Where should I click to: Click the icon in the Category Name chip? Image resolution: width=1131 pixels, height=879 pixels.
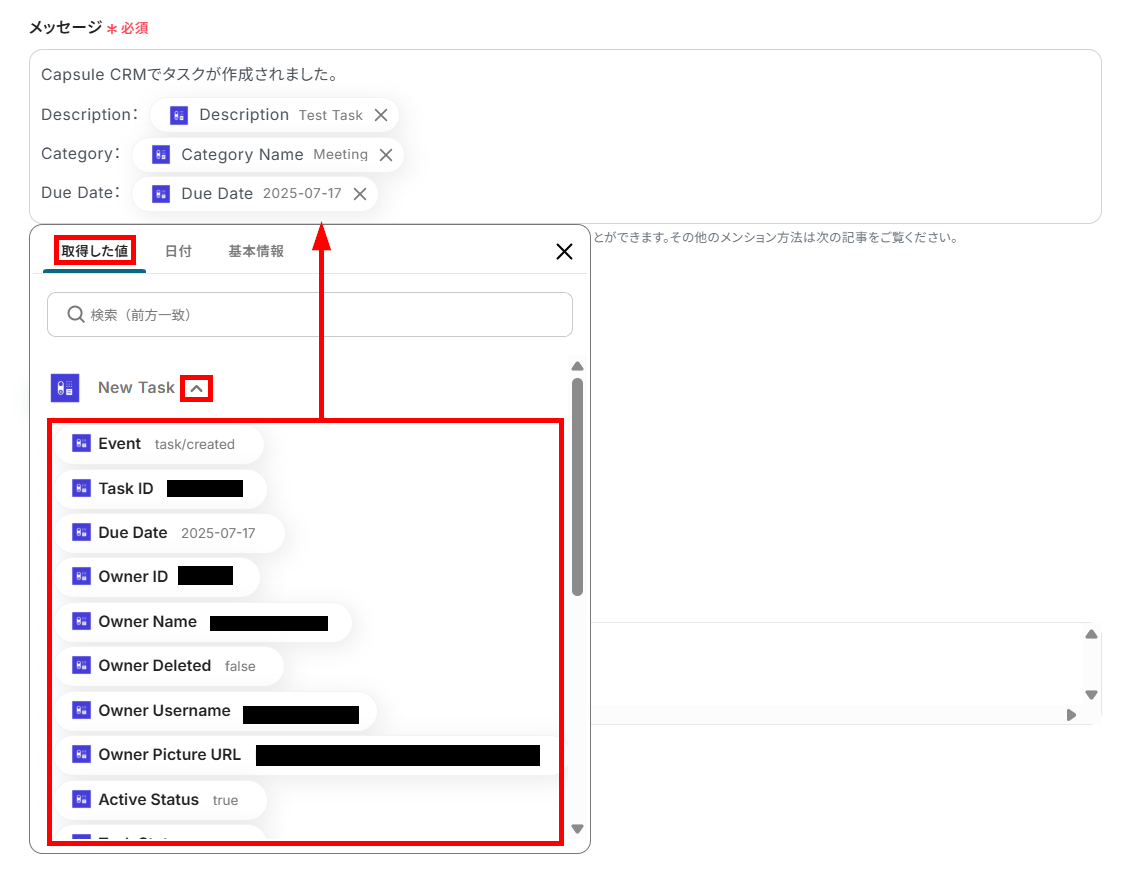tap(161, 154)
